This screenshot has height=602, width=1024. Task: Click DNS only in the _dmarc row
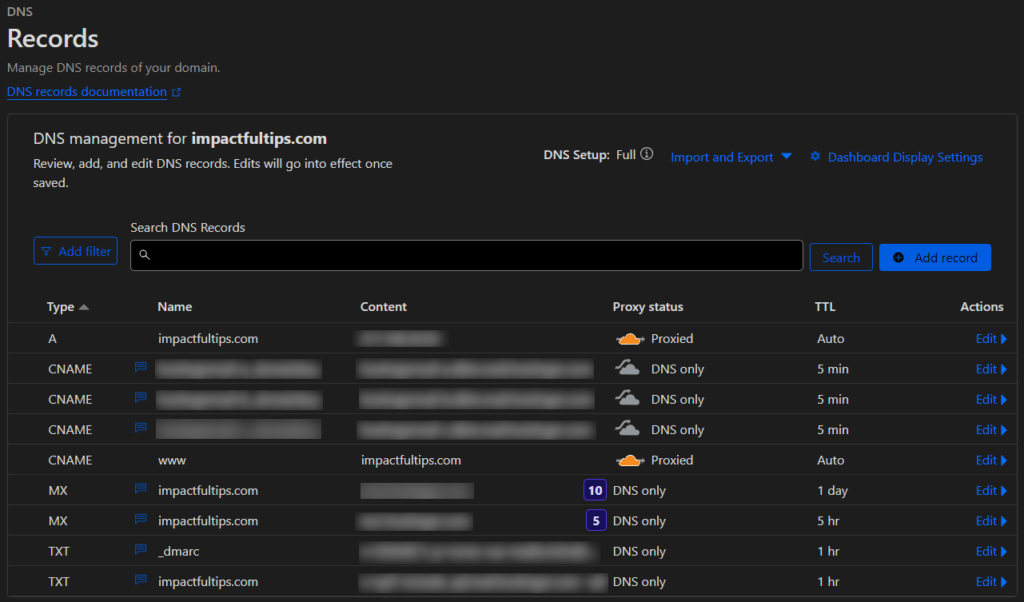639,551
